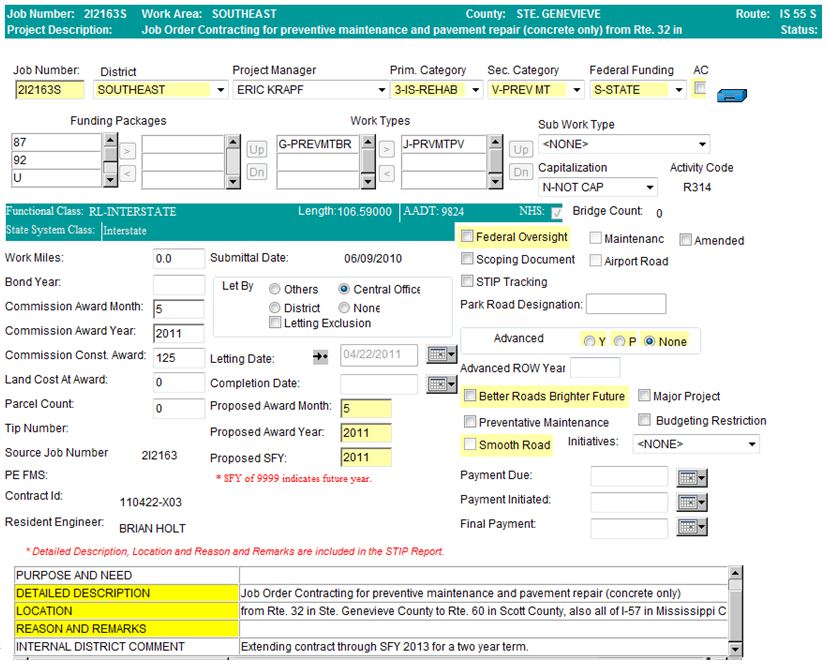Viewport: 829px width, 672px height.
Task: Open Federal Funding dropdown
Action: click(x=679, y=90)
